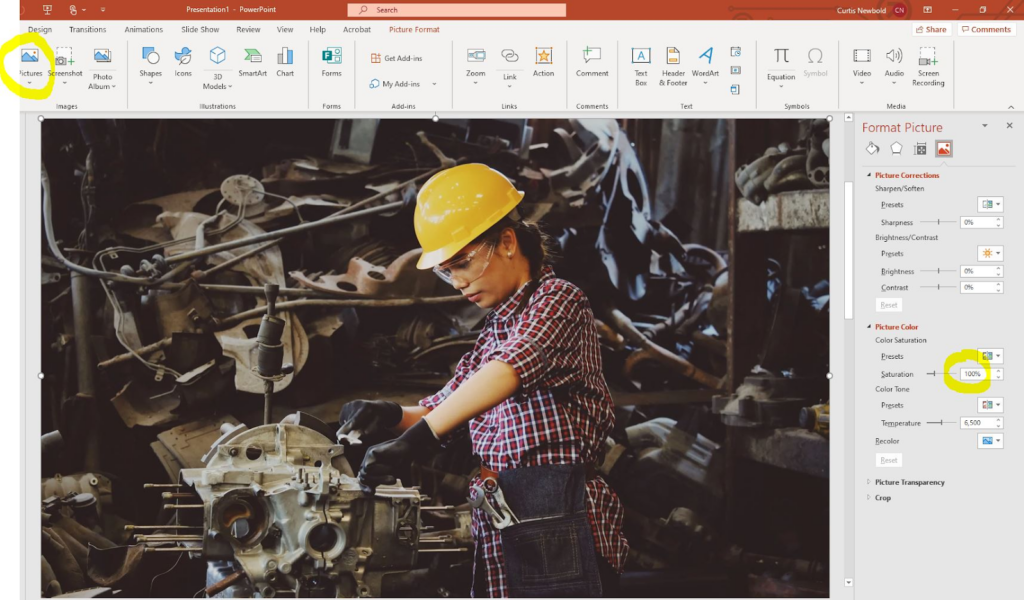The width and height of the screenshot is (1024, 600).
Task: Expand the Crop section
Action: point(882,497)
